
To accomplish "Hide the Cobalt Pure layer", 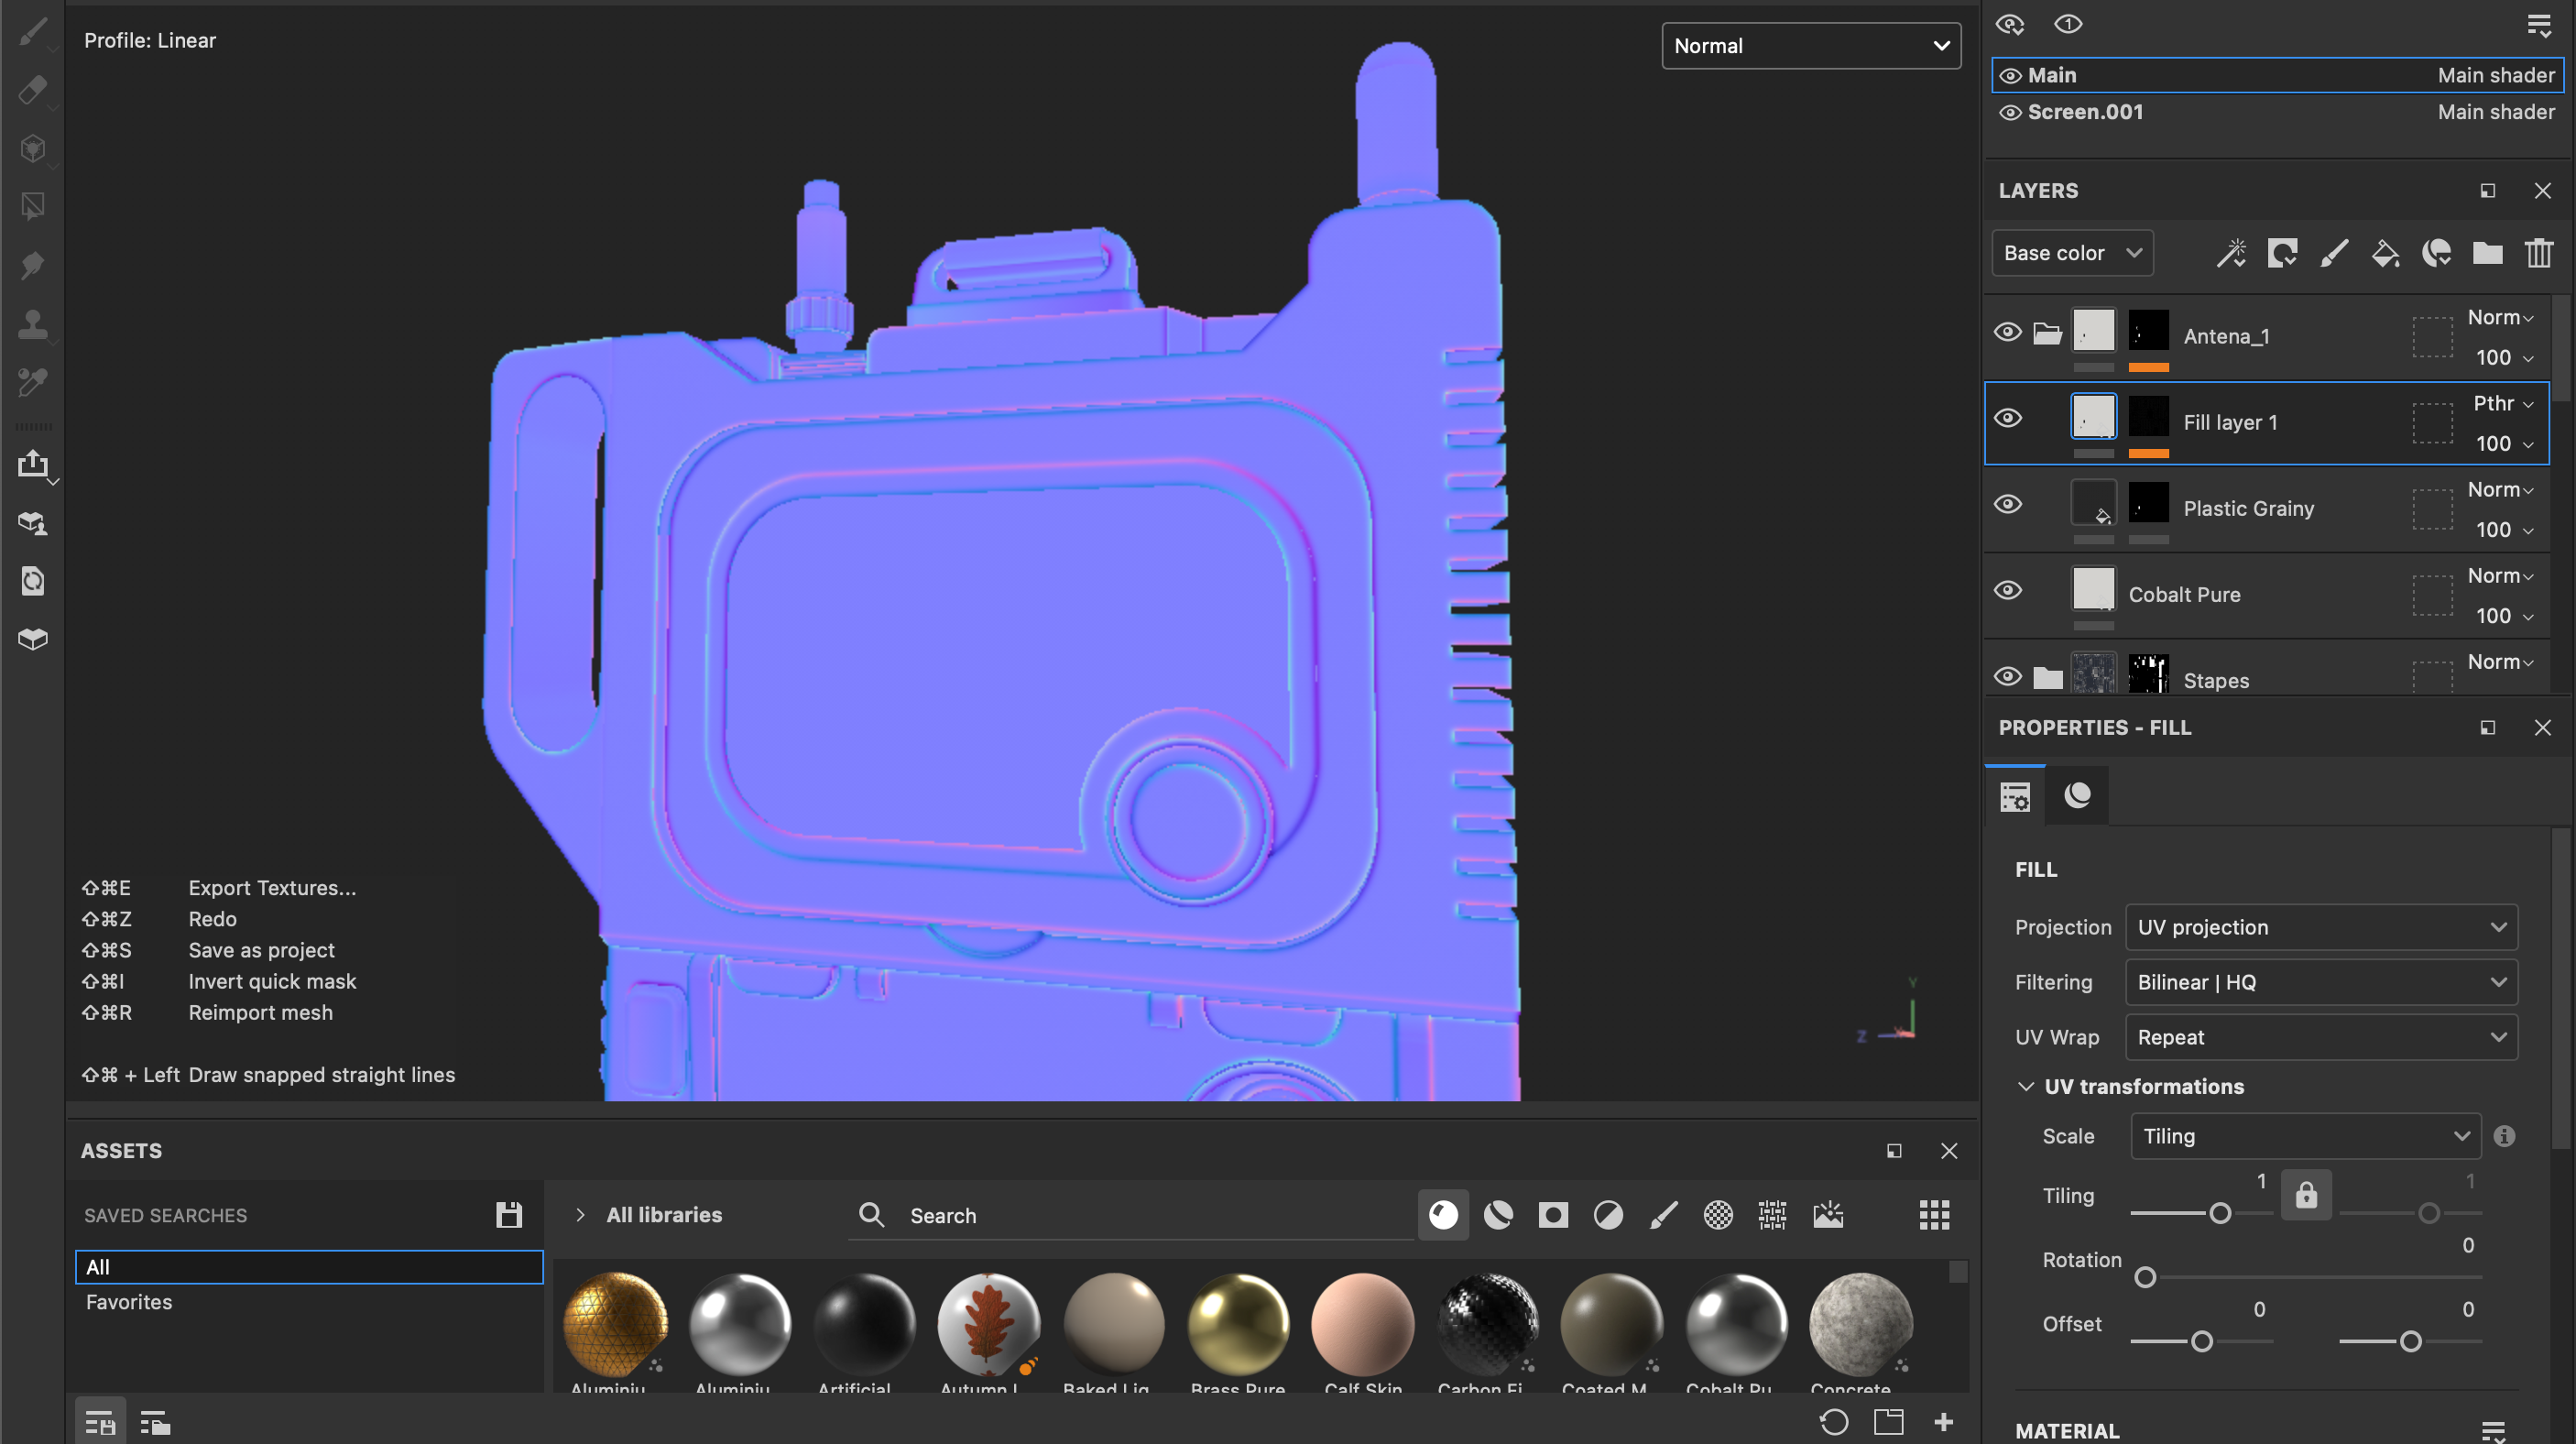I will (x=2008, y=590).
